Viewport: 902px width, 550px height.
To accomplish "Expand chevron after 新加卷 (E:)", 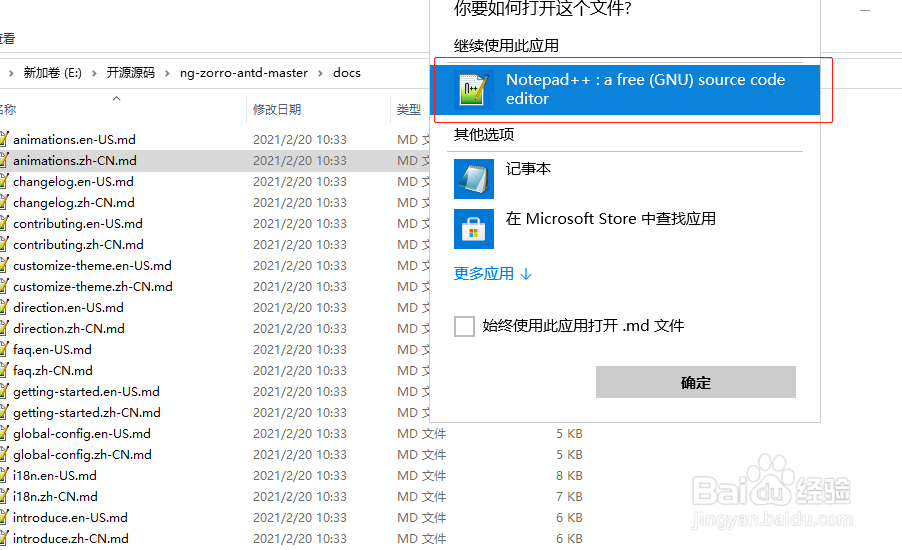I will [94, 73].
